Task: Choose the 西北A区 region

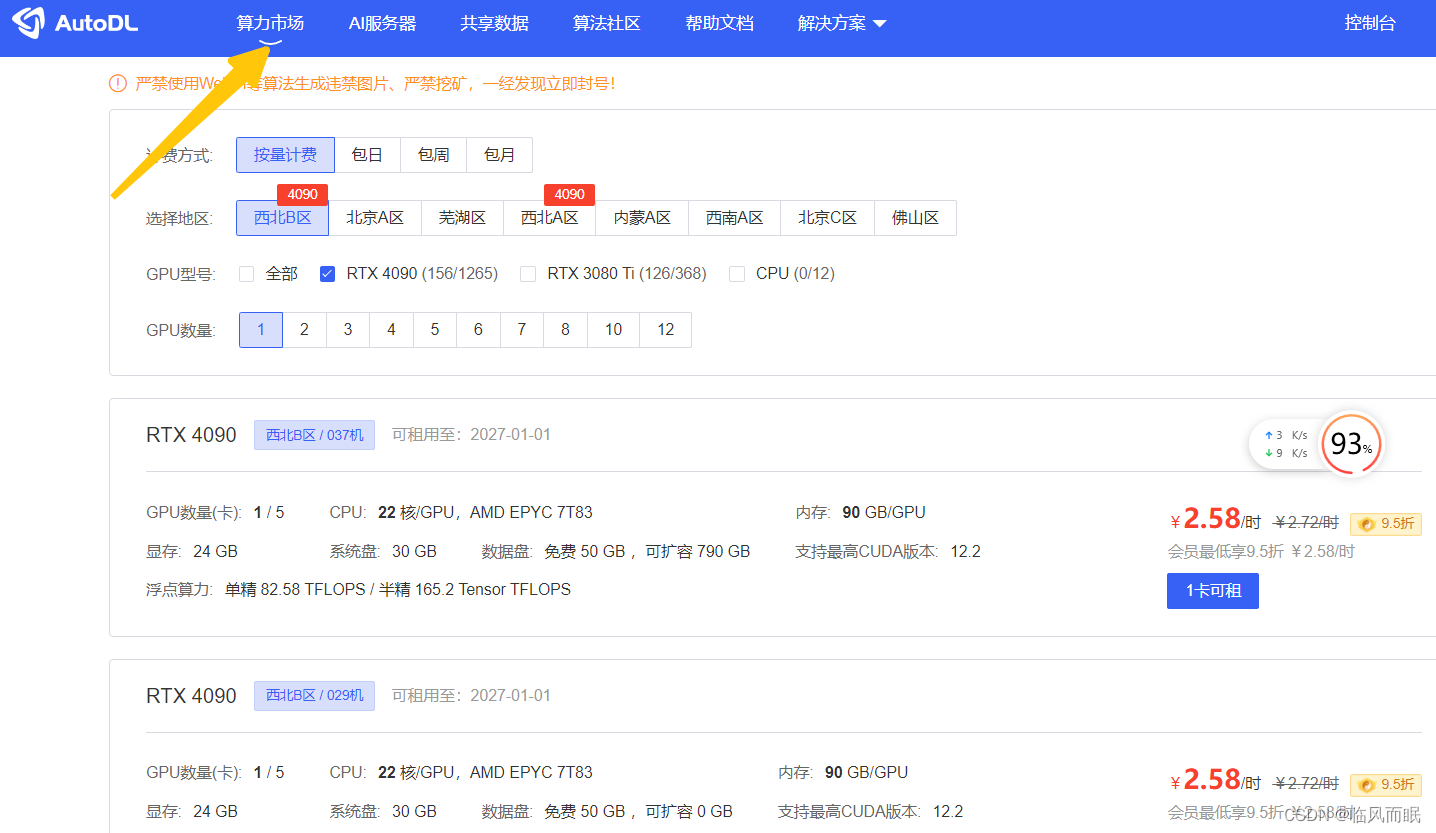Action: pos(550,218)
